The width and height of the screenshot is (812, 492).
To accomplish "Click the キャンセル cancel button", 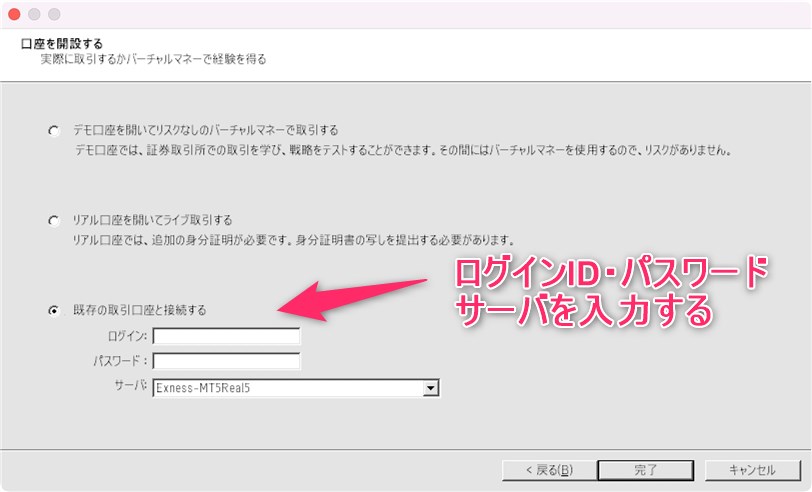I will coord(752,470).
